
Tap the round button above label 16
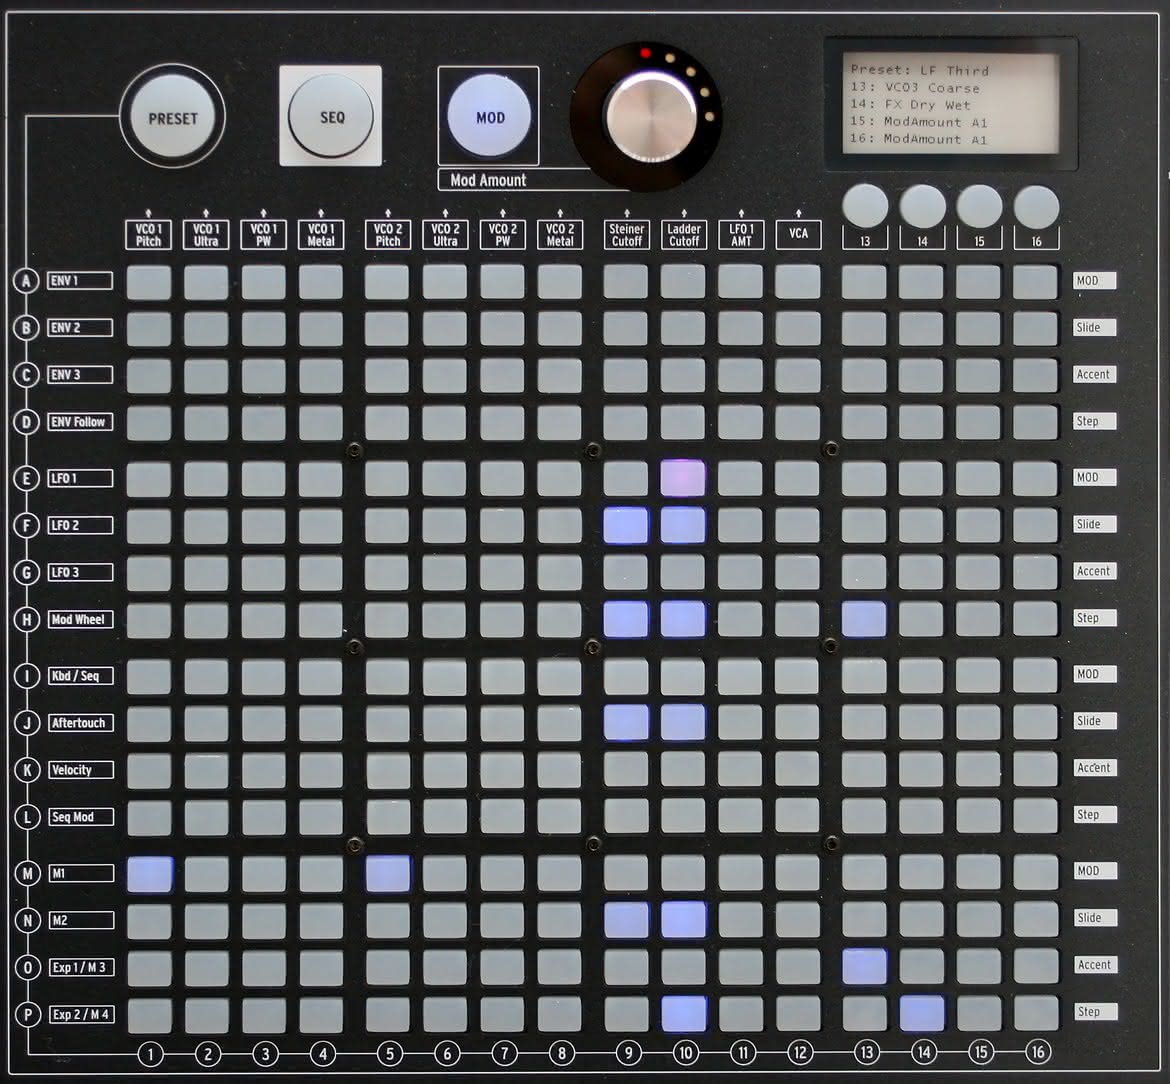point(1036,206)
